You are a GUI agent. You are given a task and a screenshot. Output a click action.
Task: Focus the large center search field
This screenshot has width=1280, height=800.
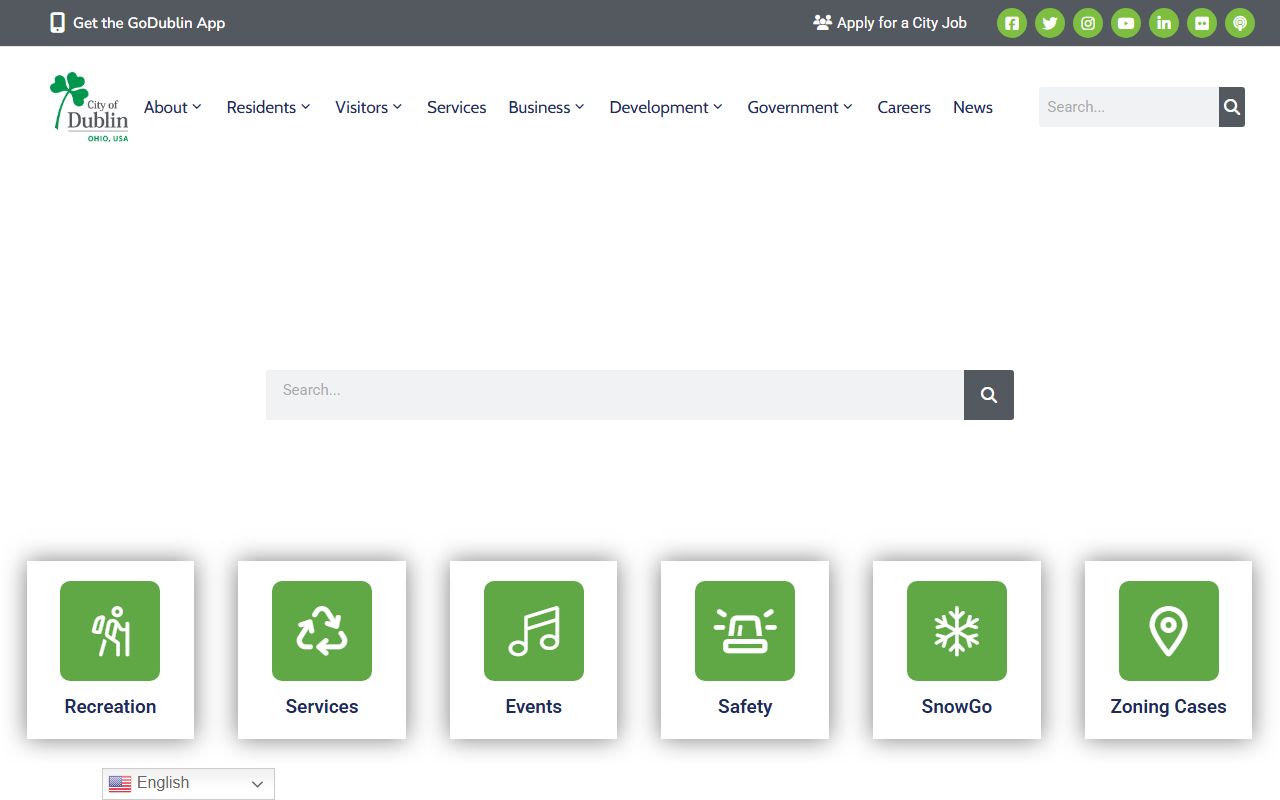[614, 395]
